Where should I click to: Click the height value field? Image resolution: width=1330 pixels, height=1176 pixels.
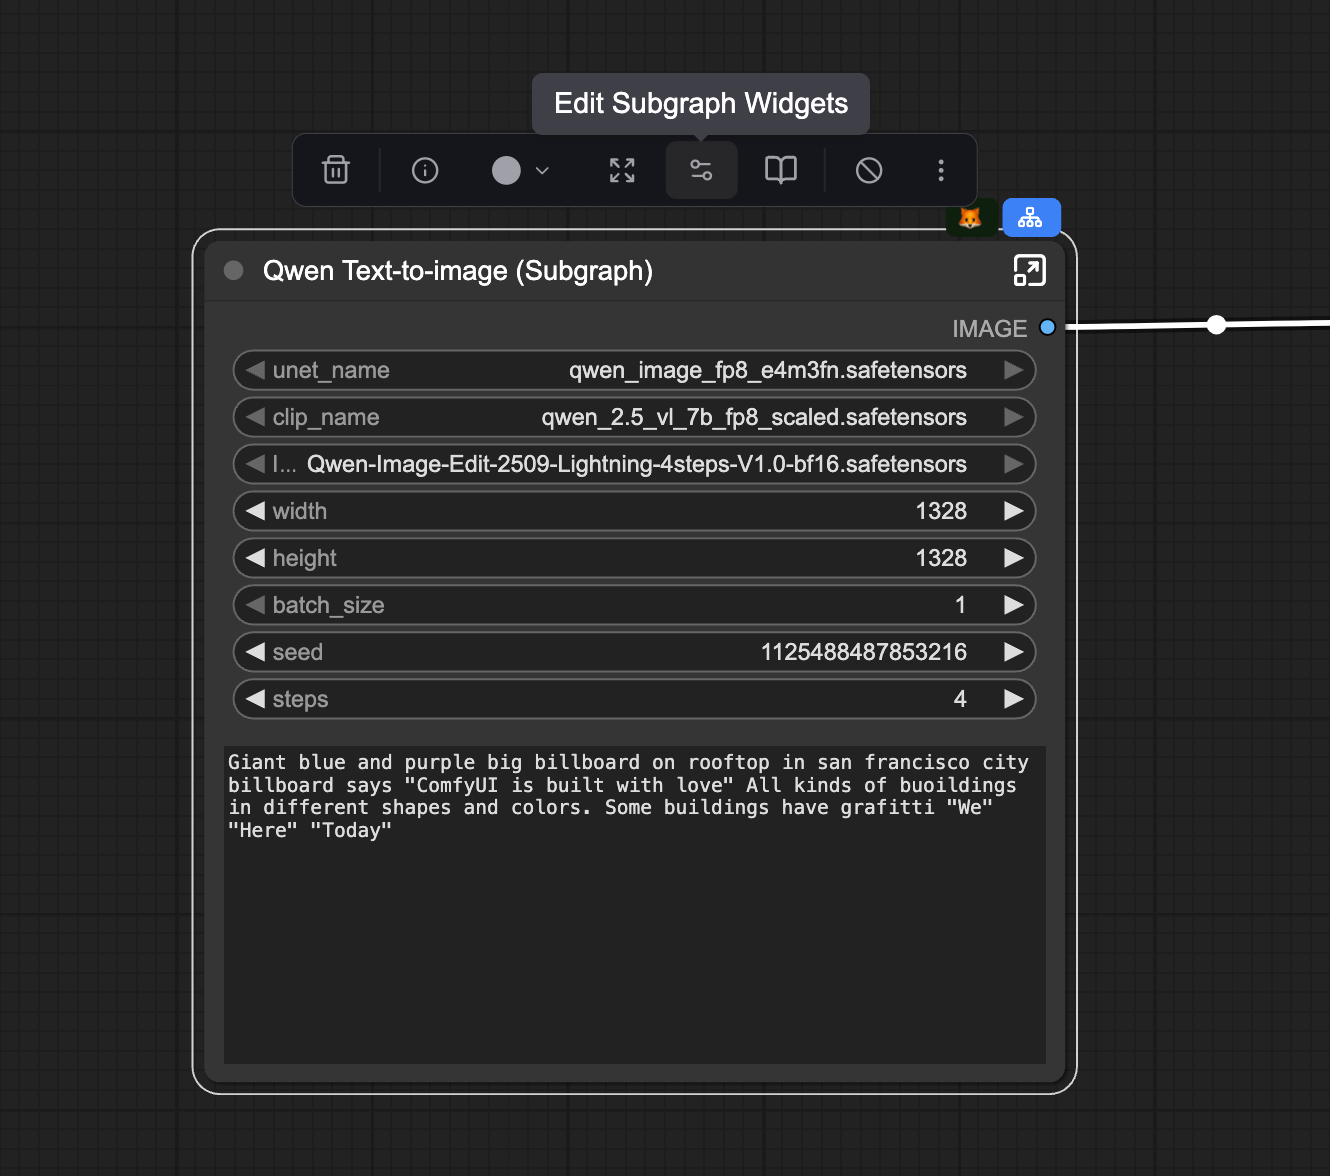tap(634, 558)
